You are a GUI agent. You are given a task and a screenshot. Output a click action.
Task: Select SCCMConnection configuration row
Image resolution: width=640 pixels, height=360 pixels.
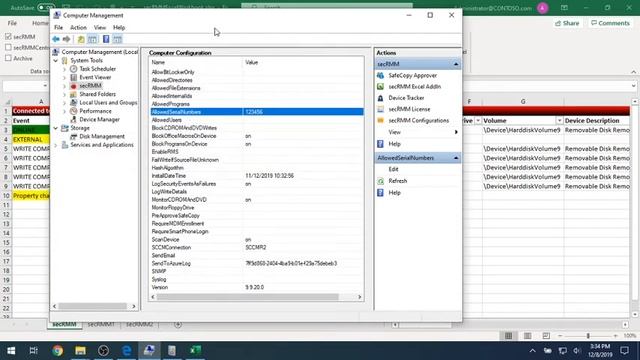coord(257,247)
